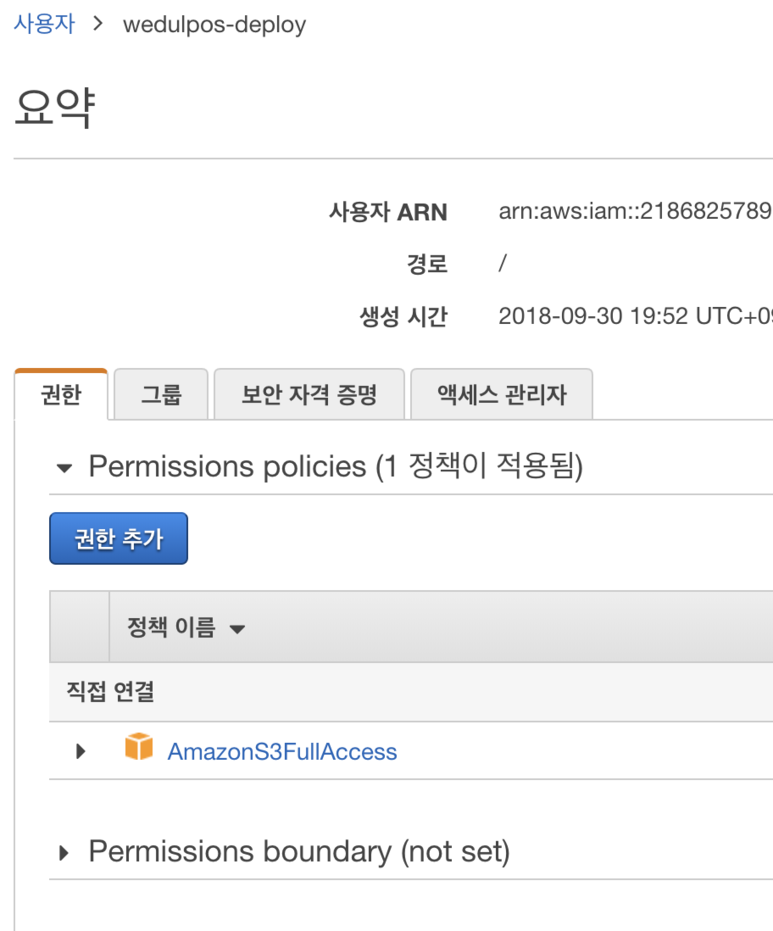773x931 pixels.
Task: Open the 사용자 breadcrumb link
Action: [x=45, y=24]
